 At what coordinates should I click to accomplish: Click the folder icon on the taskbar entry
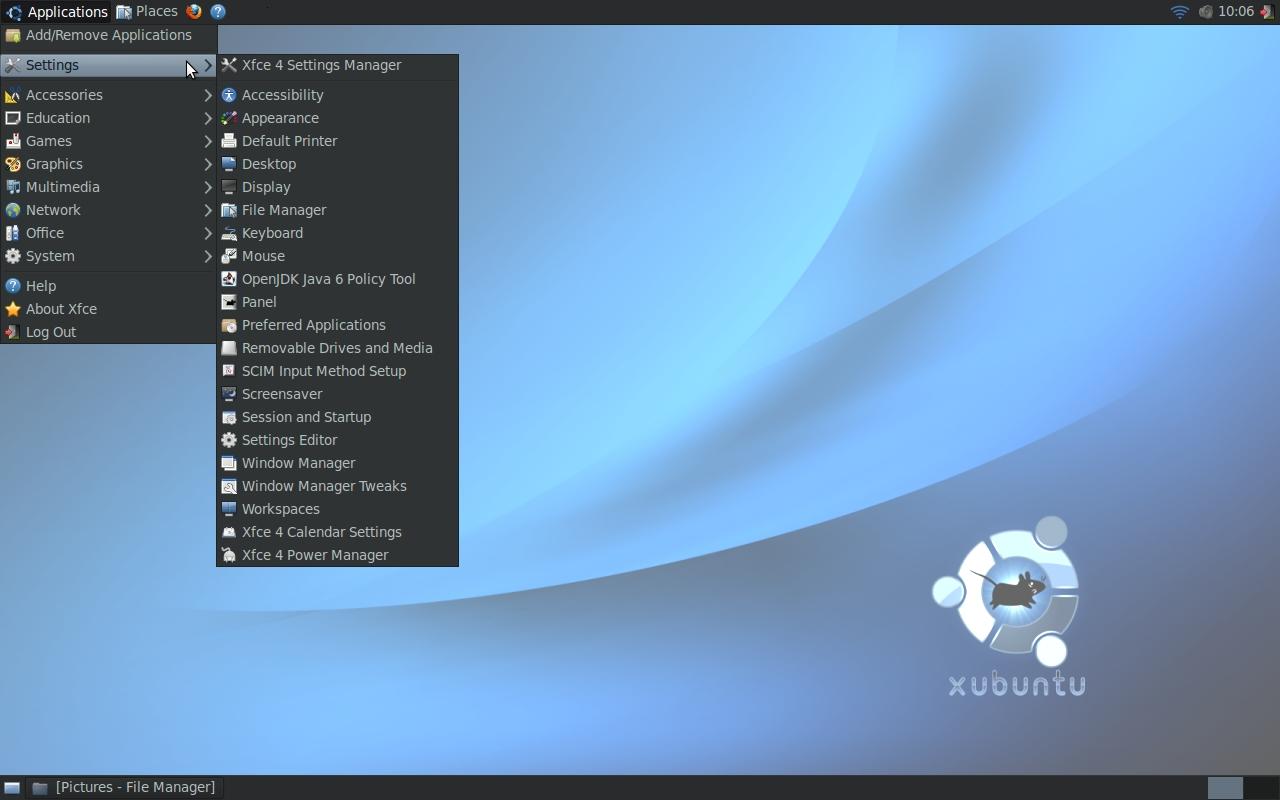pos(40,787)
